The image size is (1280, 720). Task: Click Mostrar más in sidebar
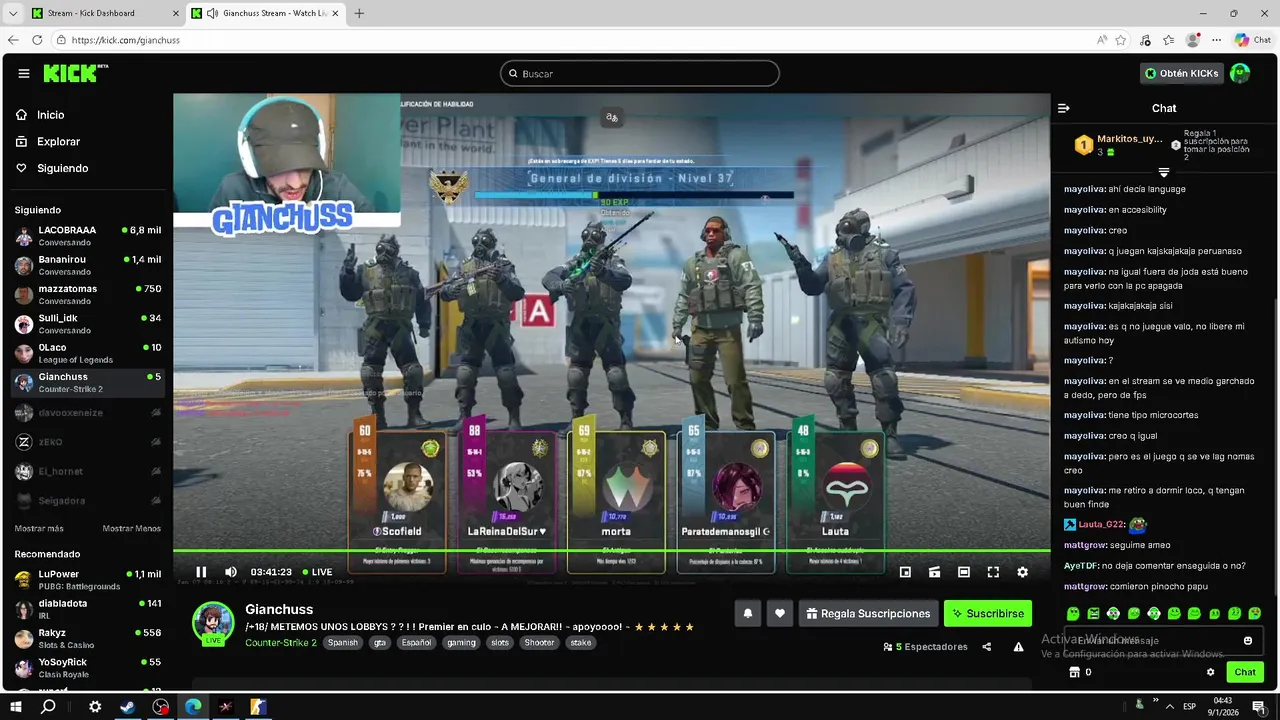point(39,528)
